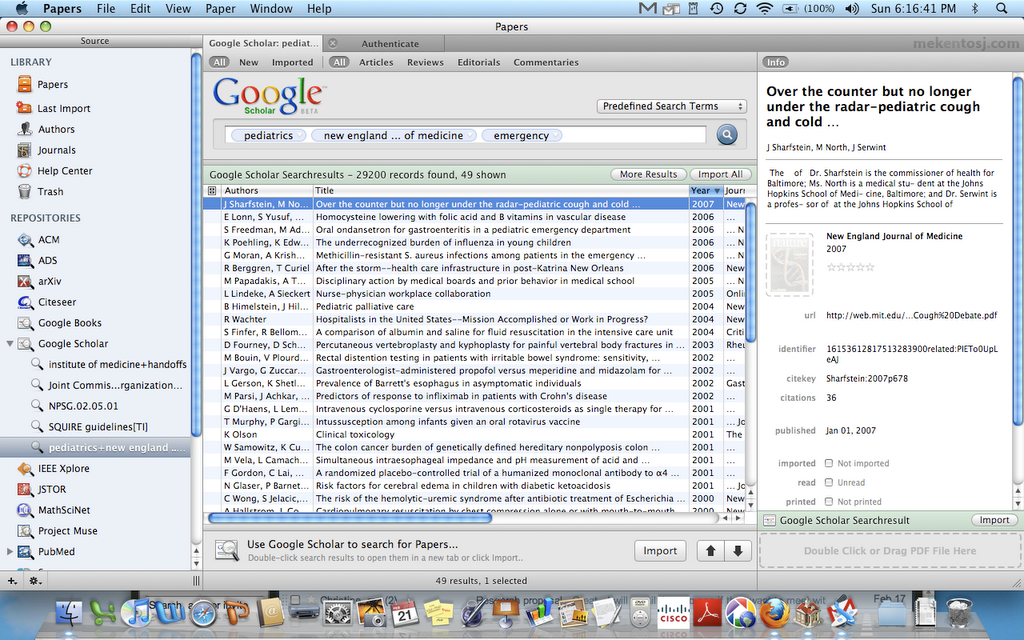Open Finder from the Dock
The image size is (1024, 640).
tap(68, 613)
